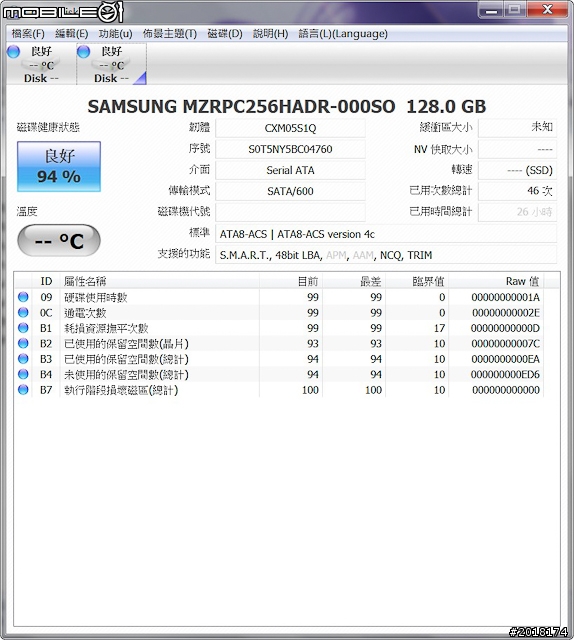Click the 良好 94 % health status button
Image resolution: width=574 pixels, height=640 pixels.
(59, 167)
